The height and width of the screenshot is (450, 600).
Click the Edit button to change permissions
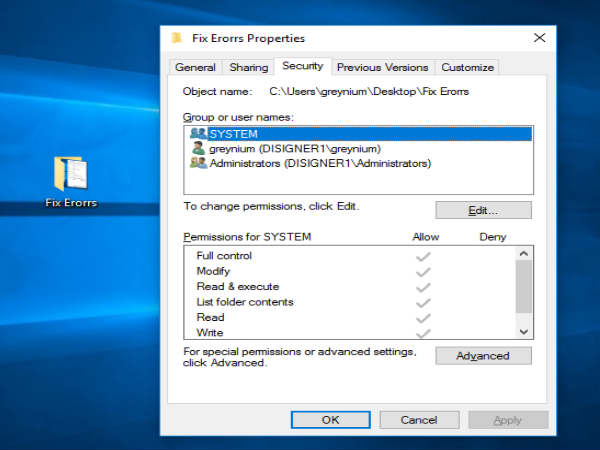483,210
